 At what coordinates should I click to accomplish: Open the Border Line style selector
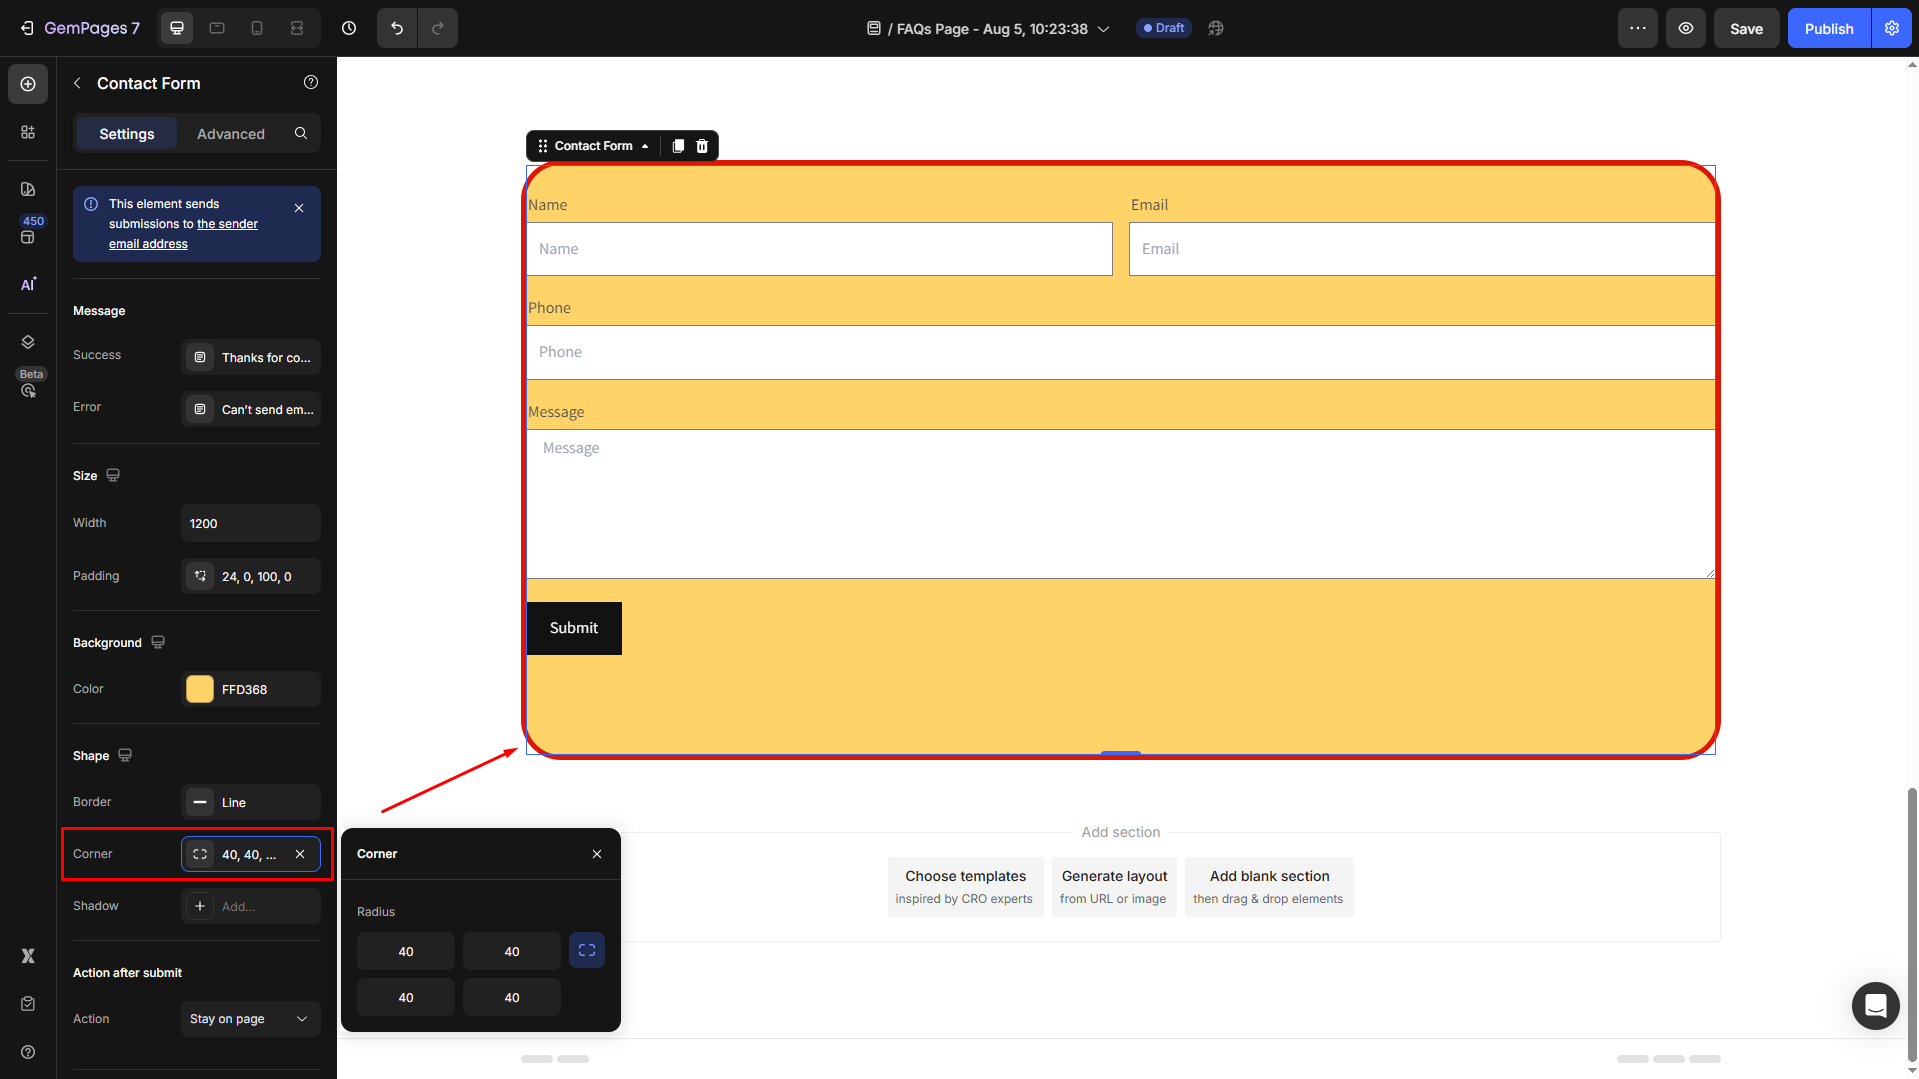pos(250,802)
